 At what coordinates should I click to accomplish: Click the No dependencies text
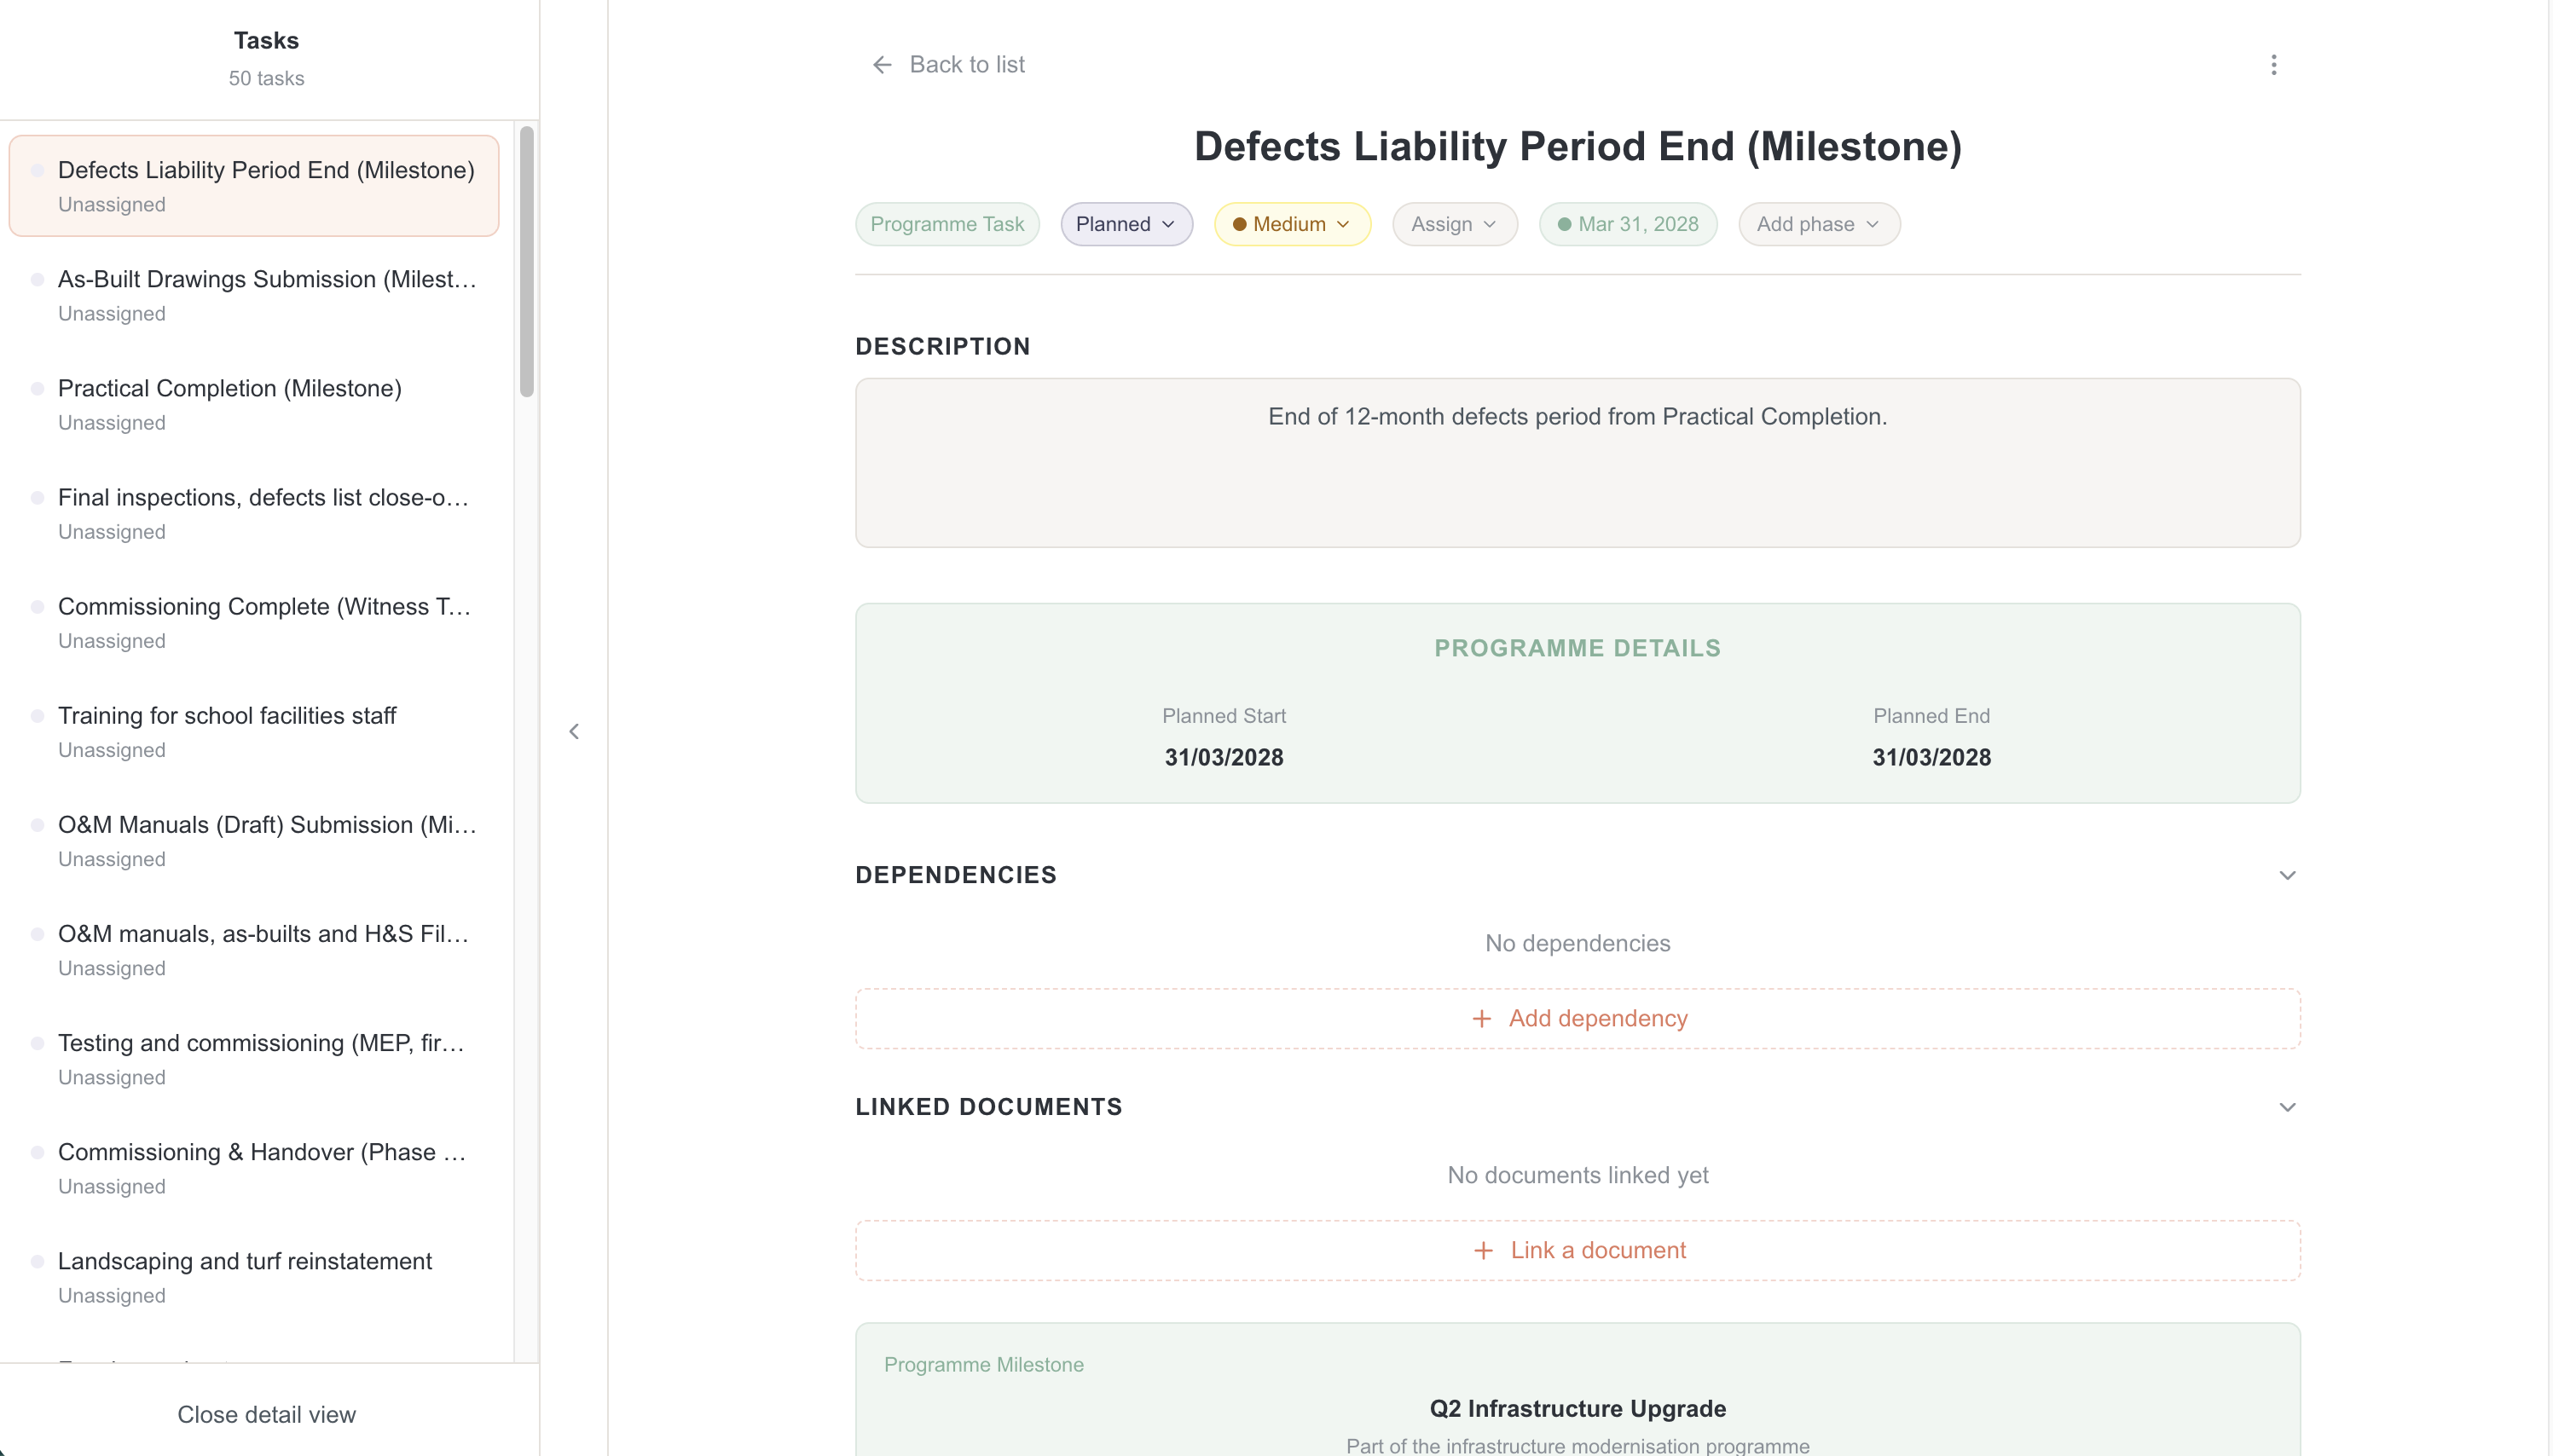pyautogui.click(x=1577, y=943)
